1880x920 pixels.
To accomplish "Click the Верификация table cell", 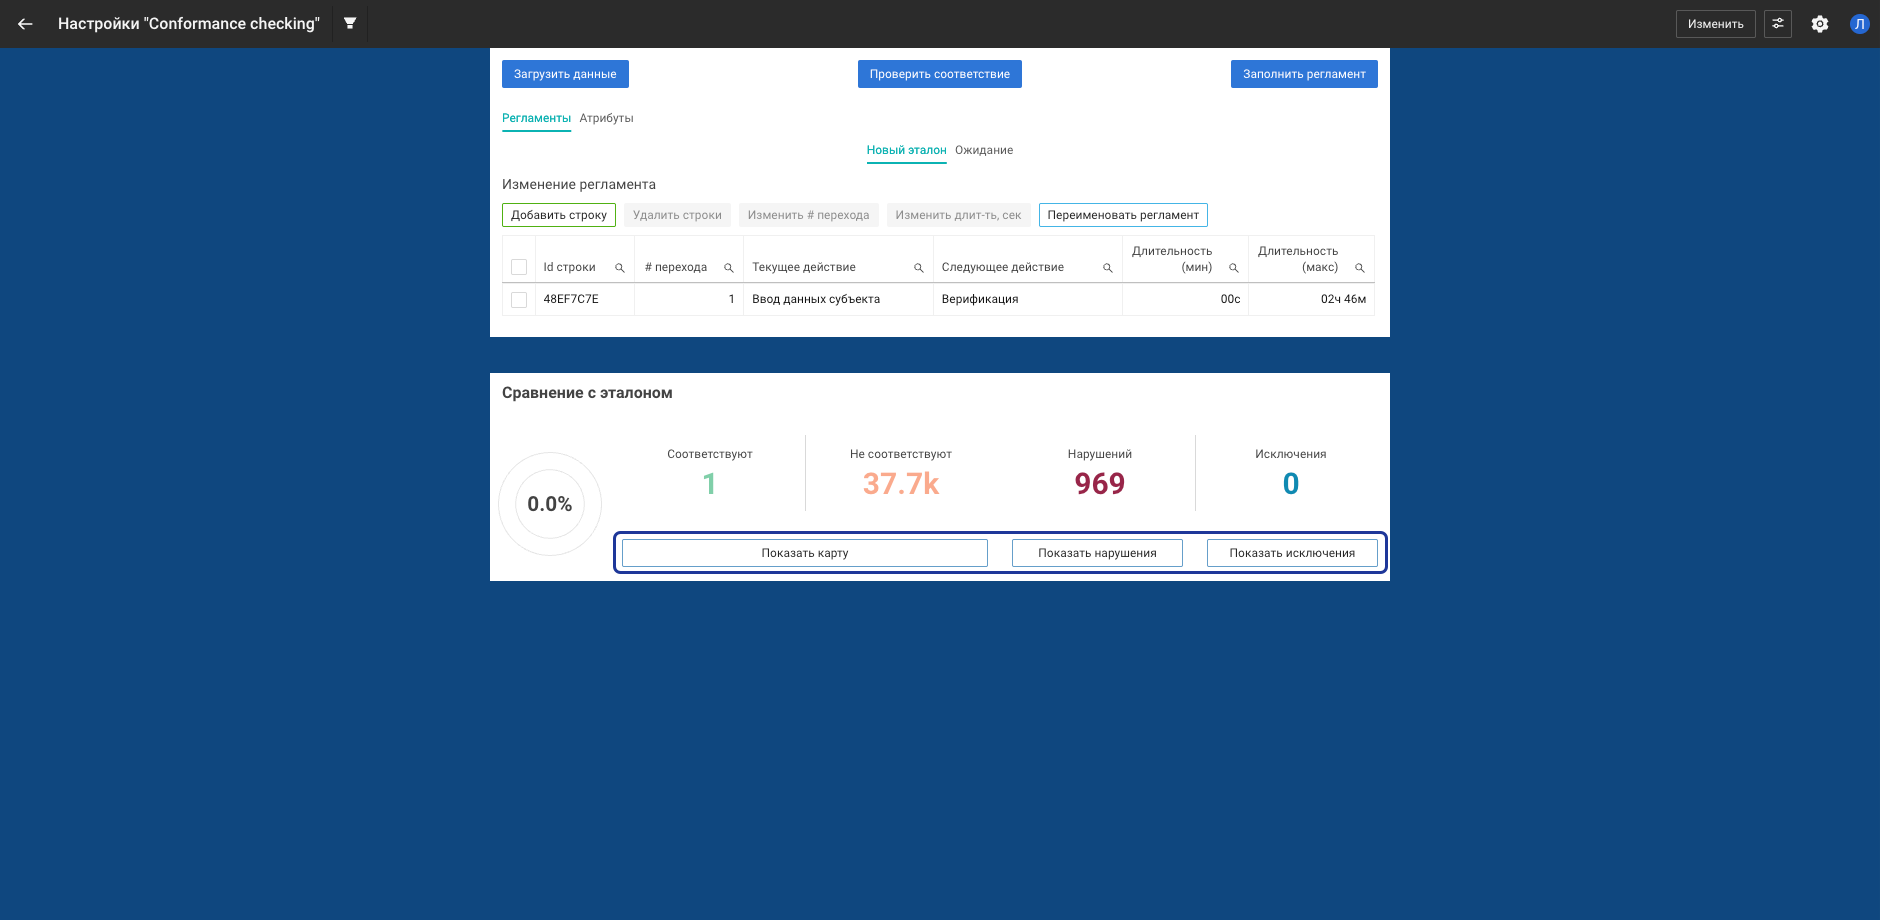I will [x=979, y=299].
